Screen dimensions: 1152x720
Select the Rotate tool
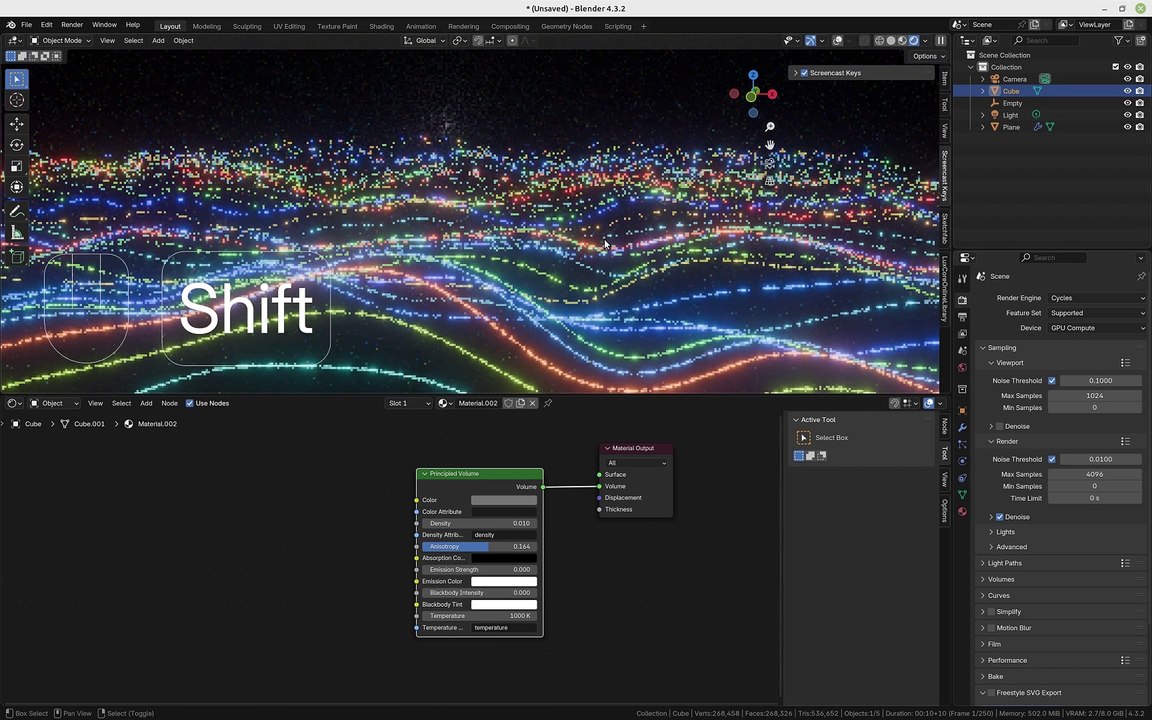point(17,145)
